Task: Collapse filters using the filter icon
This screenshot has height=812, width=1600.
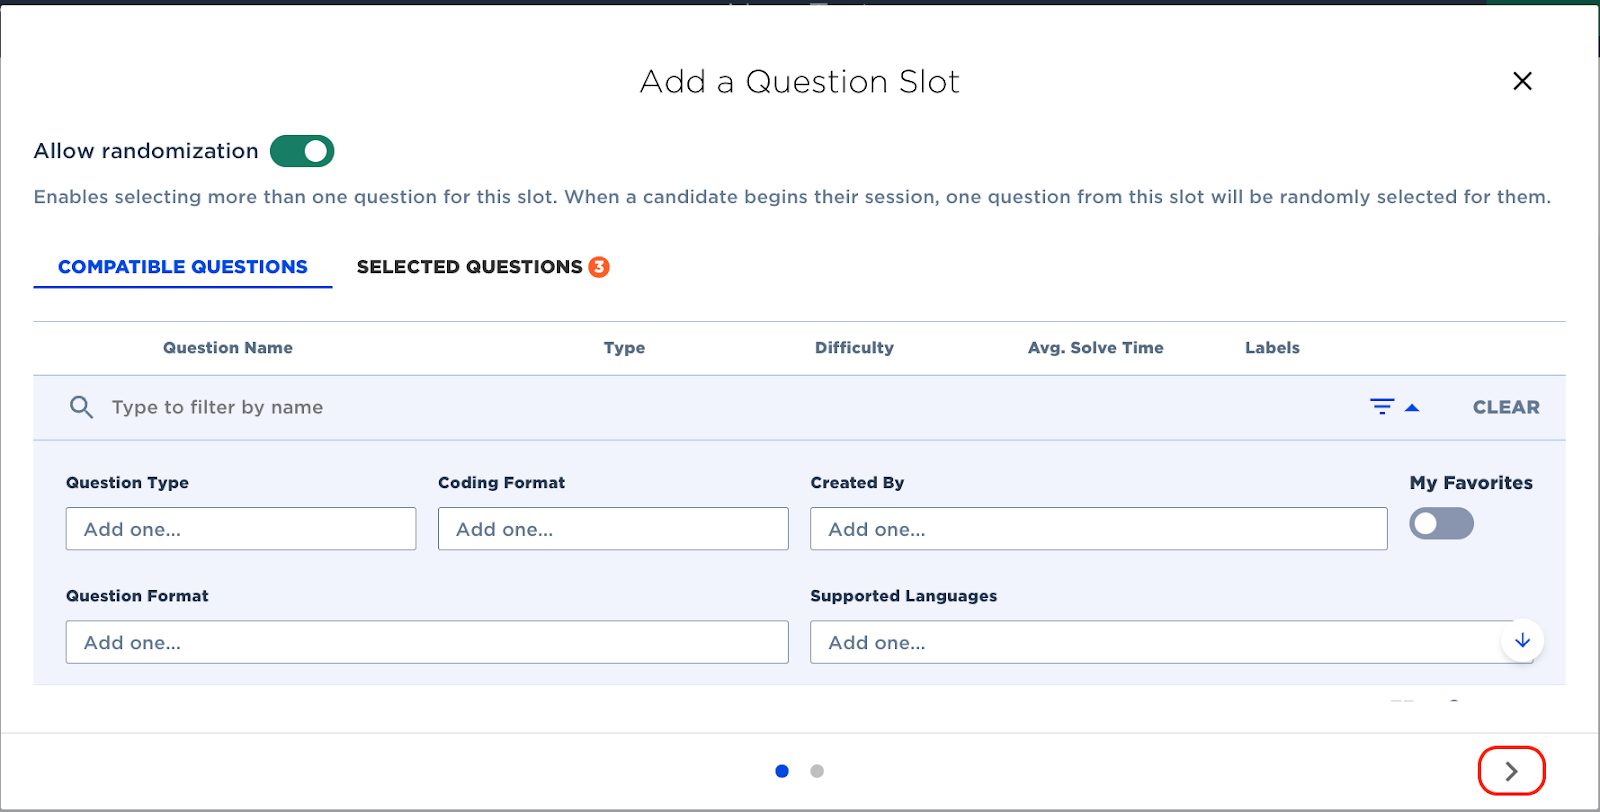Action: click(x=1382, y=407)
